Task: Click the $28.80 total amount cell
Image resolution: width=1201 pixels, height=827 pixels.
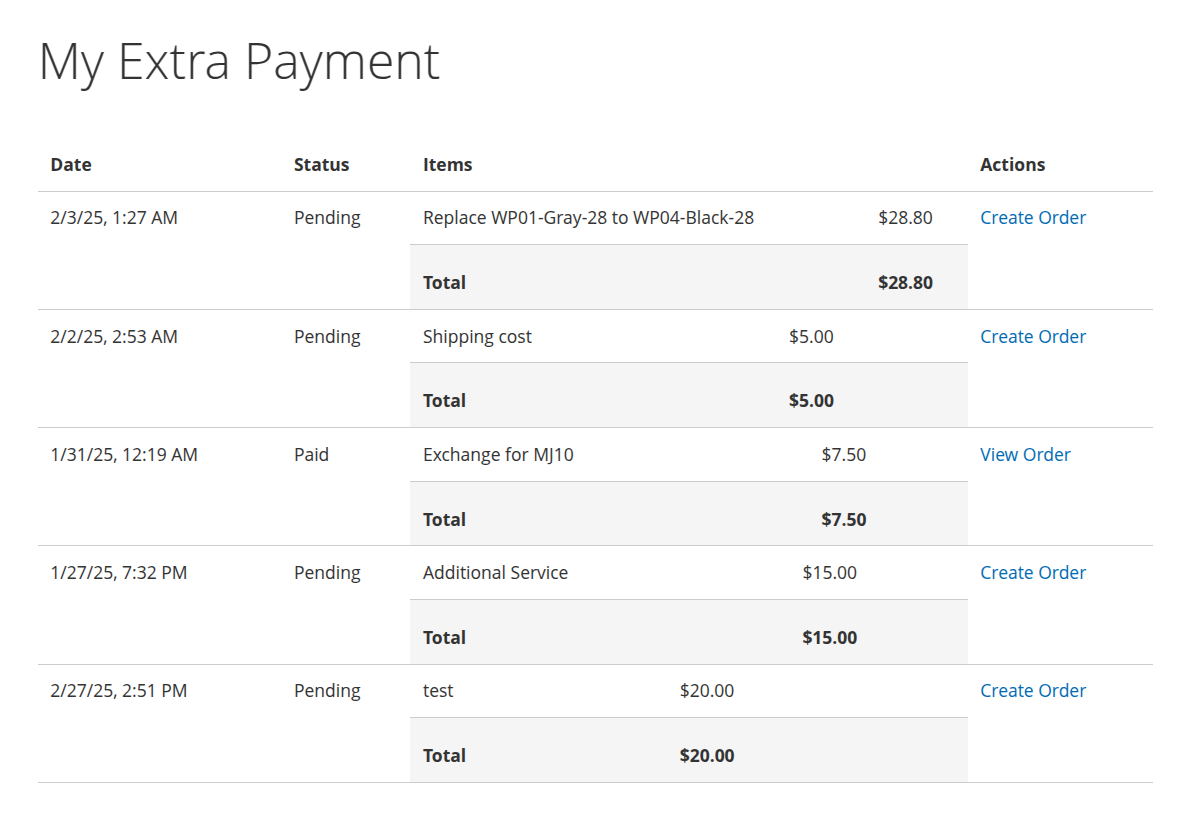Action: pyautogui.click(x=907, y=282)
